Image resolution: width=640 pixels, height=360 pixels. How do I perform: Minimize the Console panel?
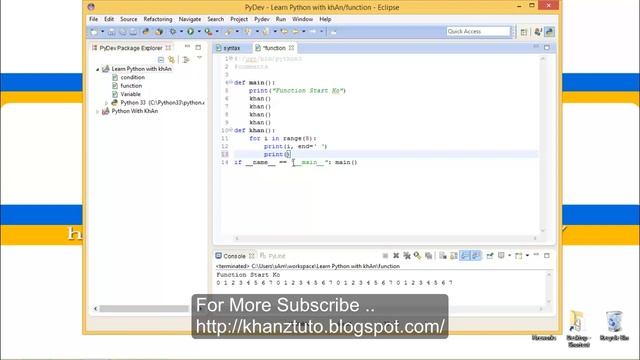(536, 255)
